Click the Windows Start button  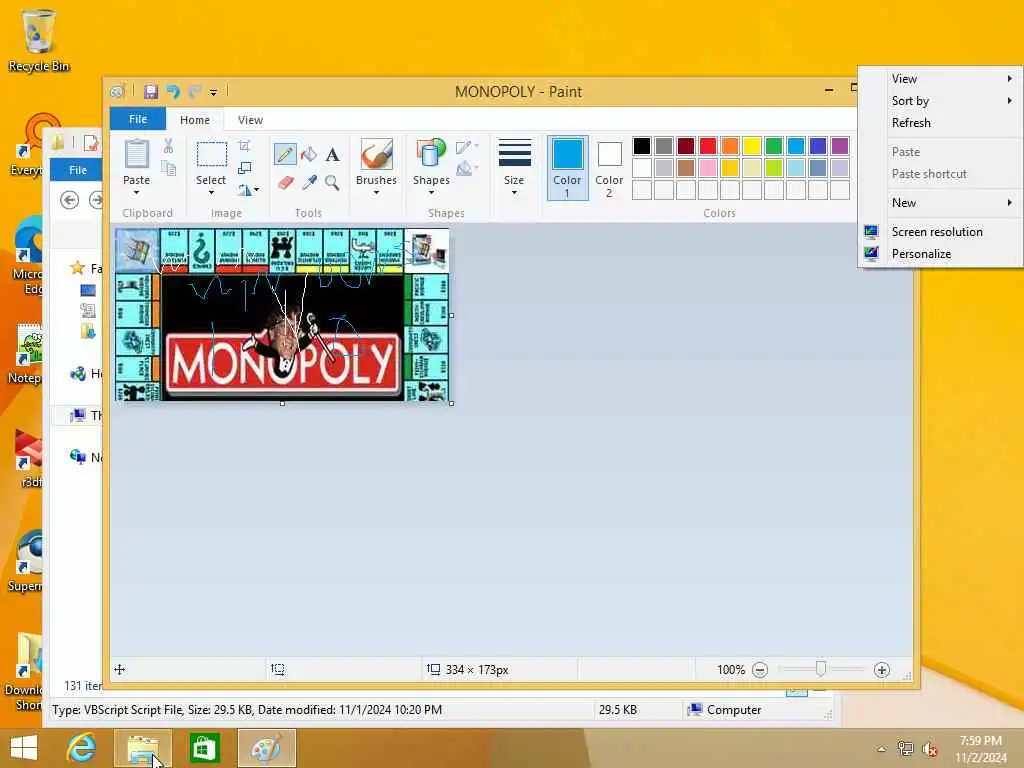(24, 748)
